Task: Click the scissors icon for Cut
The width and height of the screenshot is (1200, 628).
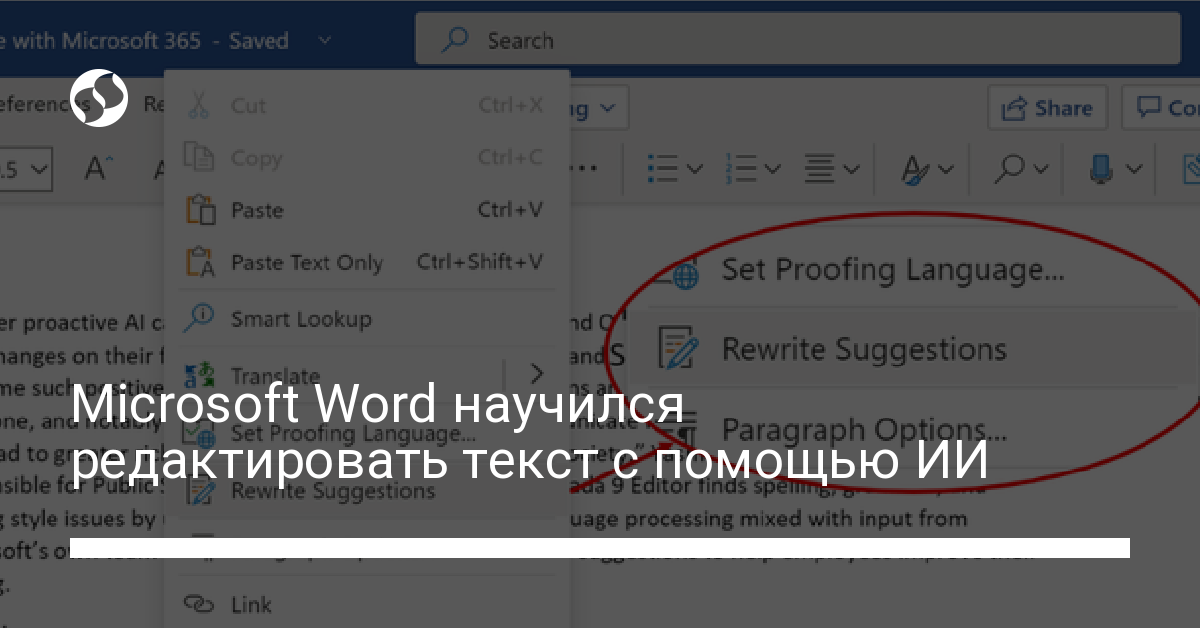Action: pyautogui.click(x=200, y=105)
